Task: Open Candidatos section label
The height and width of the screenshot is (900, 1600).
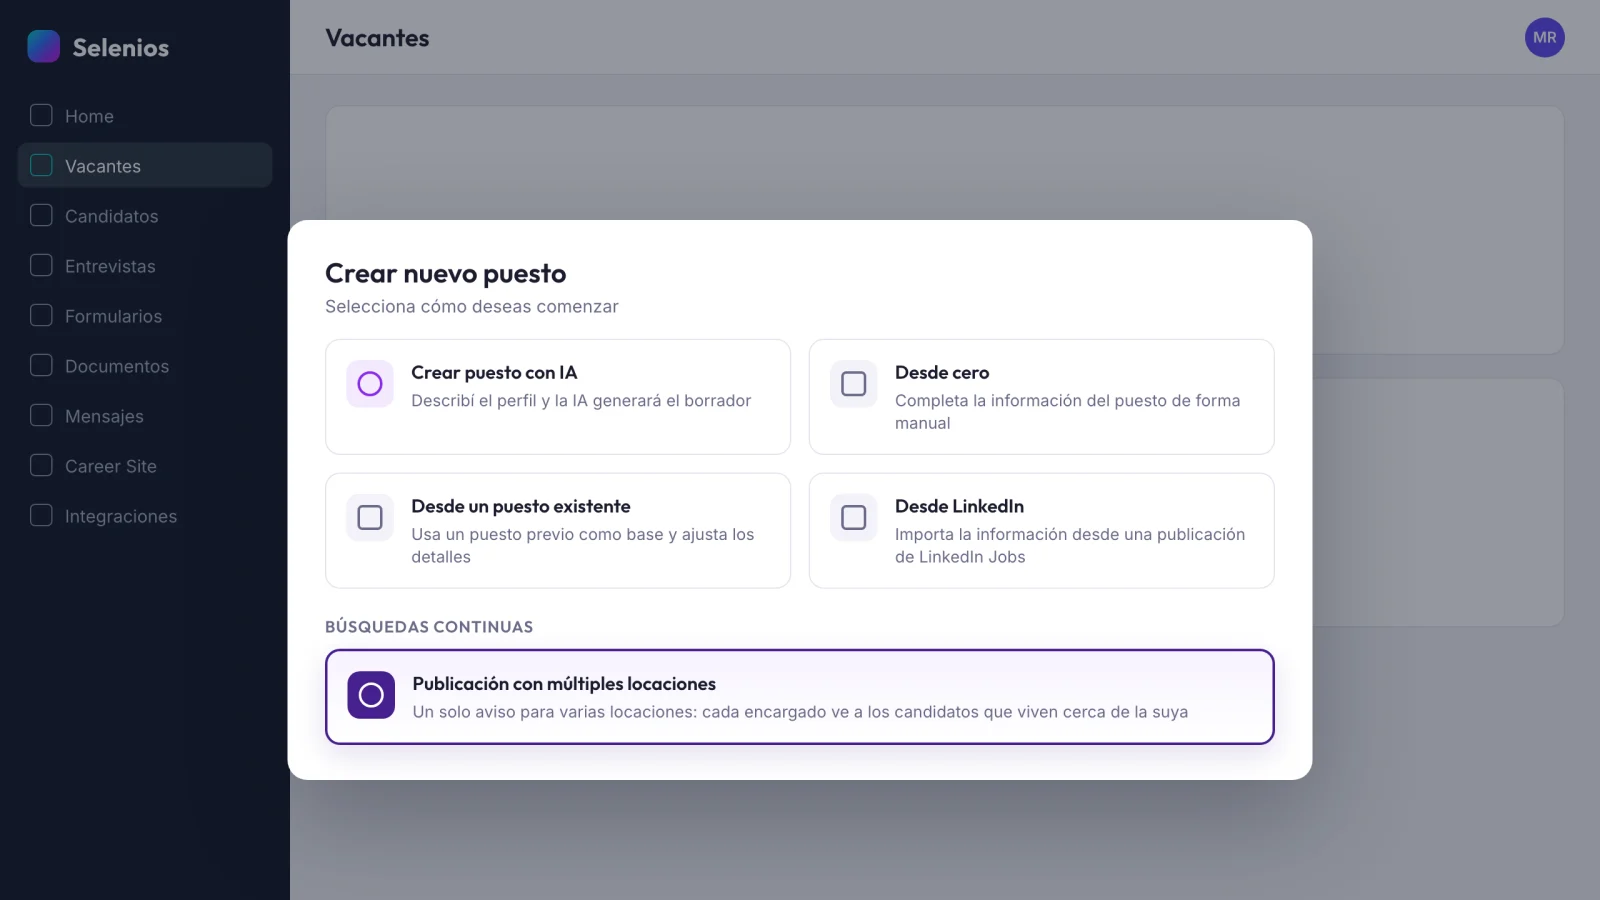Action: pos(111,216)
